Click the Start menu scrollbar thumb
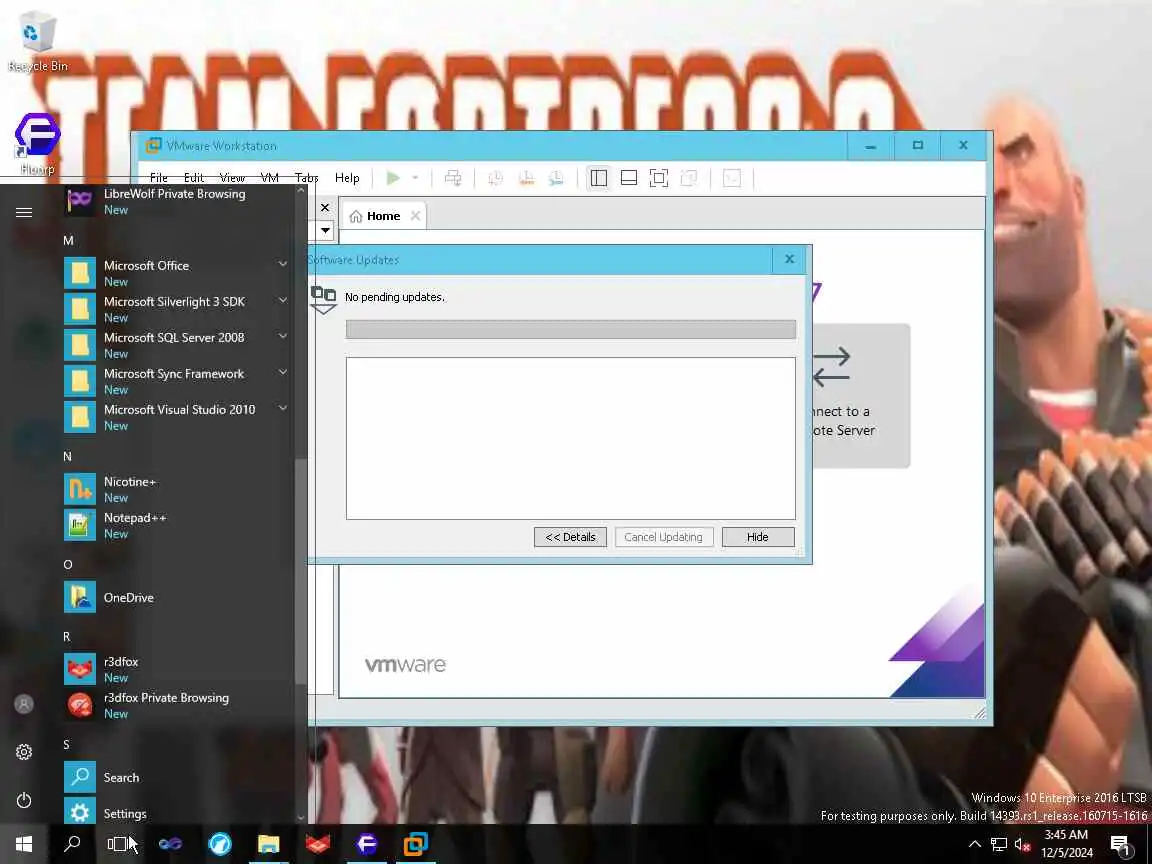The image size is (1152, 864). point(300,571)
